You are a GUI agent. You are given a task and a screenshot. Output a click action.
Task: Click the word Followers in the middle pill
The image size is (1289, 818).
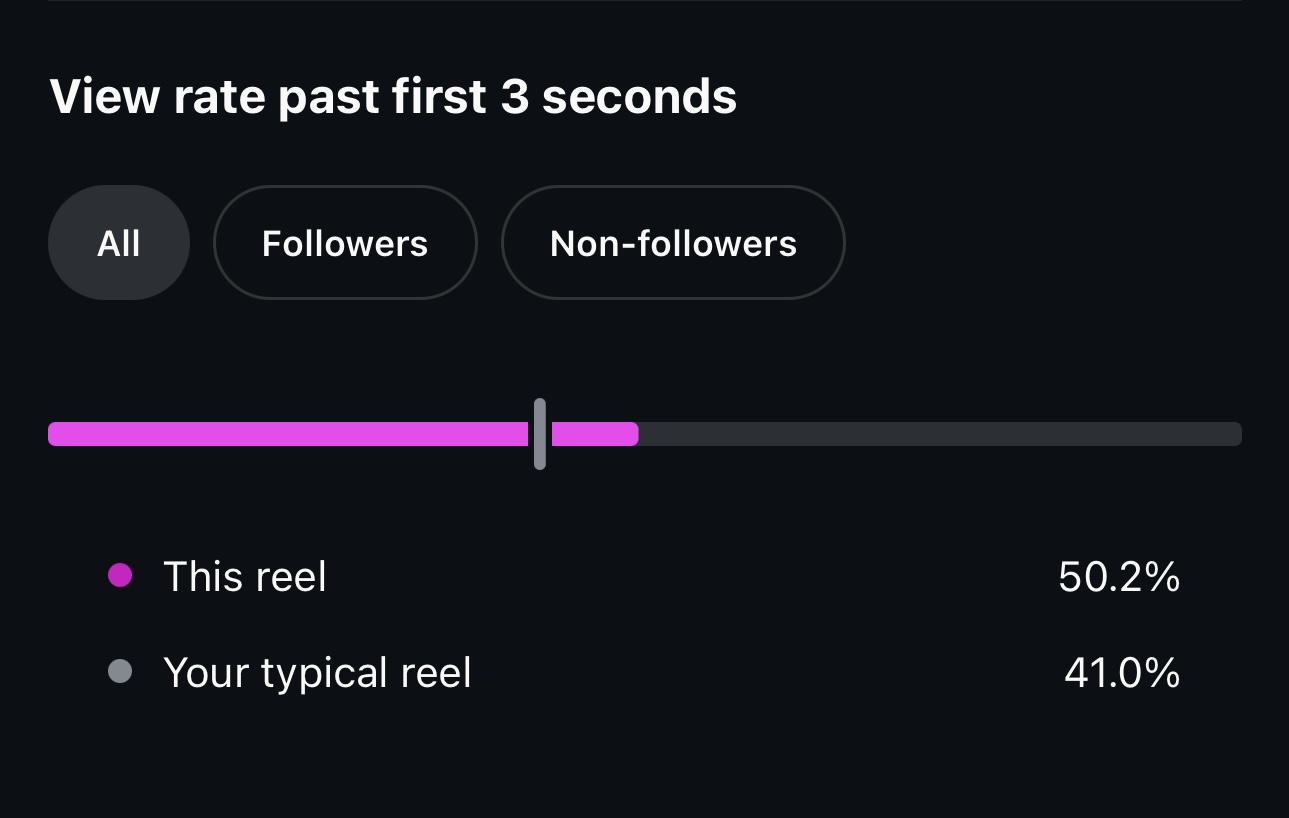[345, 243]
